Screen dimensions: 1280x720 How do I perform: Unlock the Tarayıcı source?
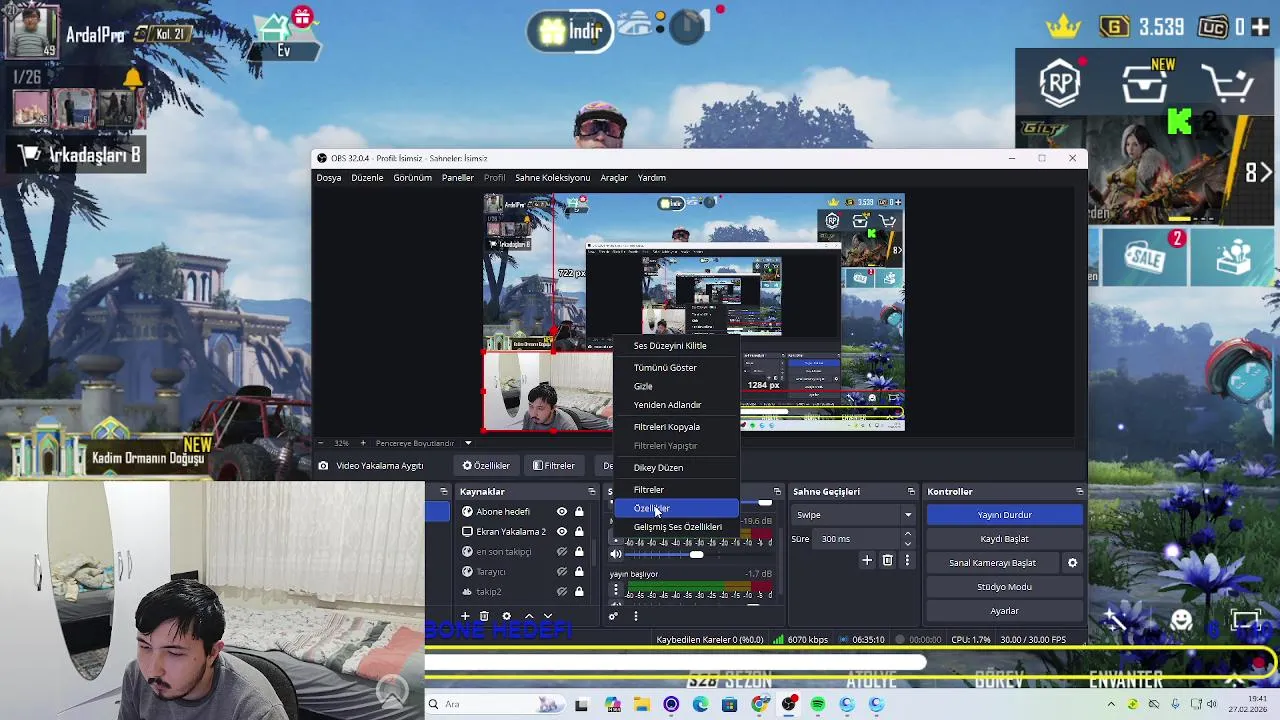[579, 572]
